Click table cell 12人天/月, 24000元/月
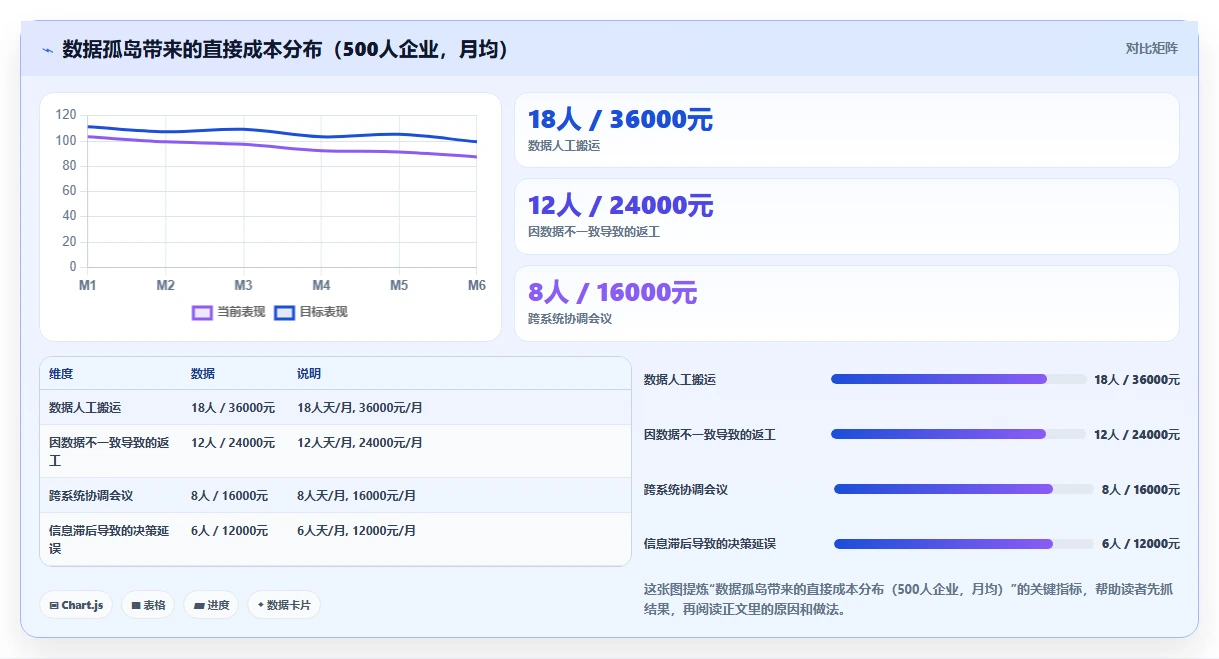 (360, 443)
